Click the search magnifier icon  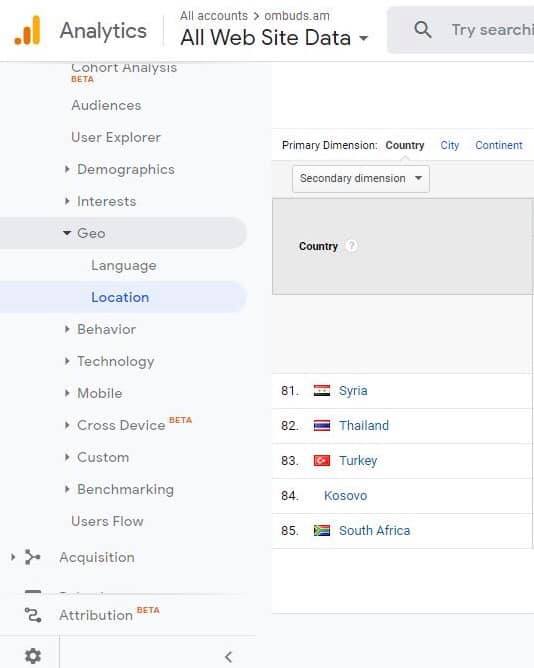pos(422,29)
